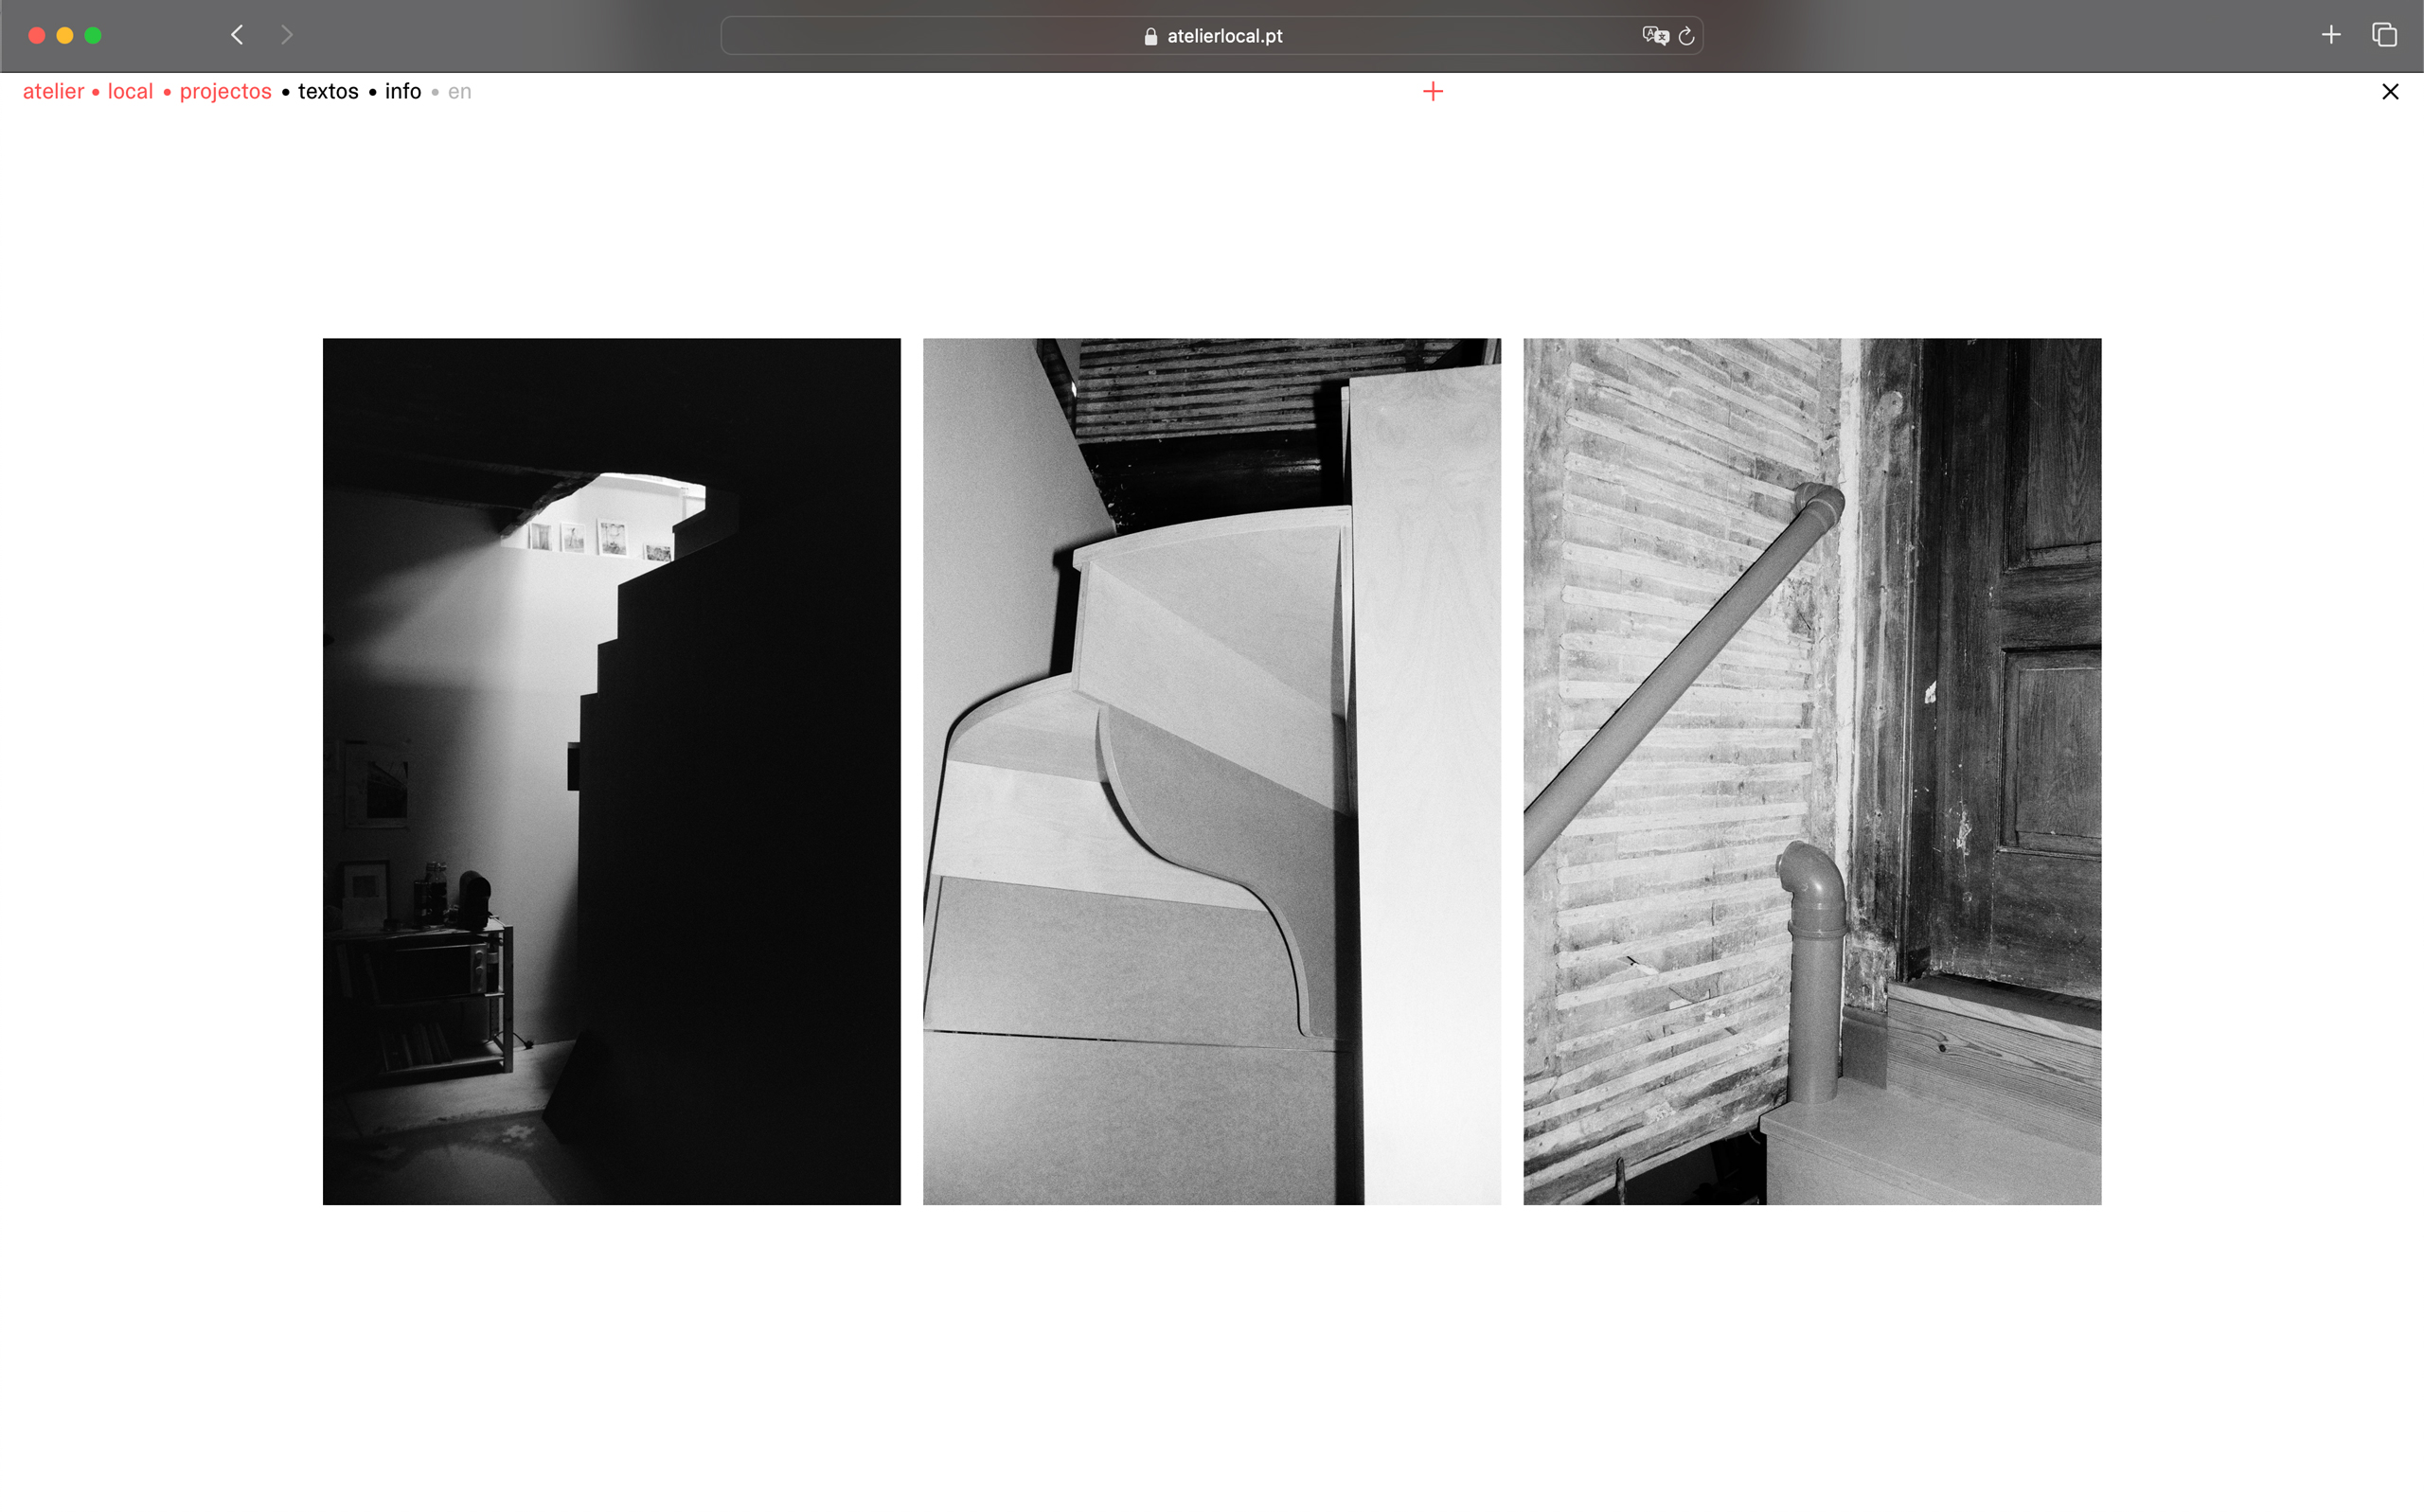Click the padlock icon in address bar
This screenshot has height=1512, width=2424.
[x=1150, y=36]
